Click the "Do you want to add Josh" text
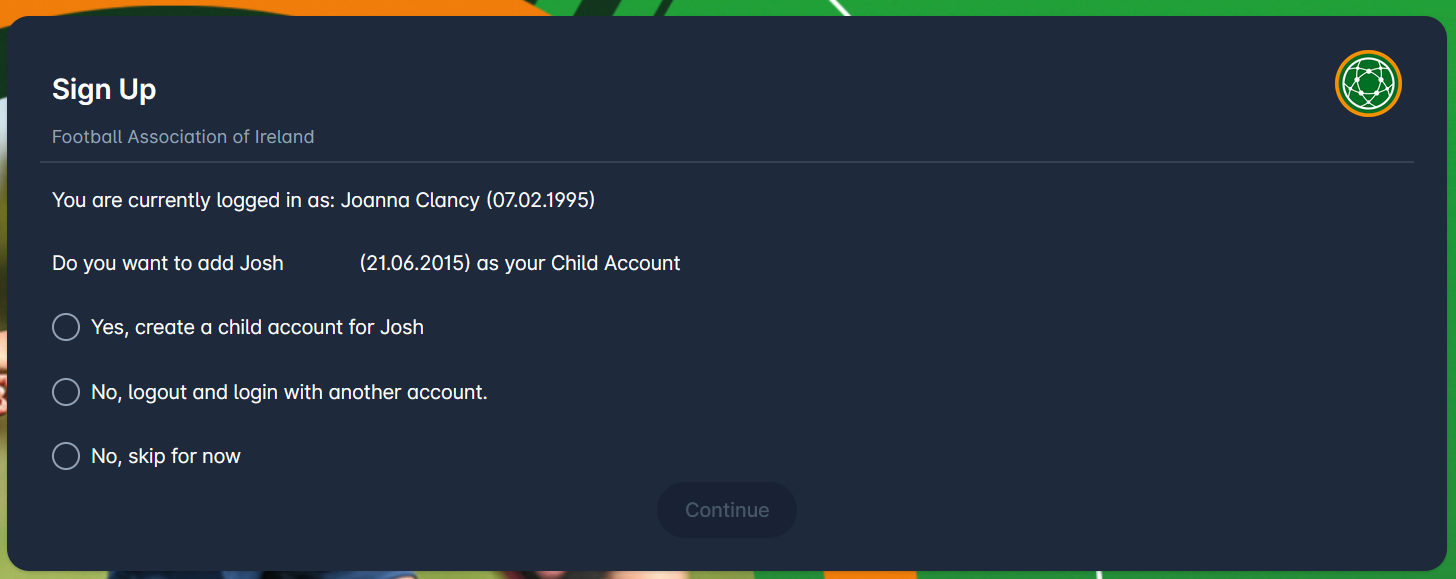This screenshot has height=579, width=1456. pyautogui.click(x=168, y=263)
